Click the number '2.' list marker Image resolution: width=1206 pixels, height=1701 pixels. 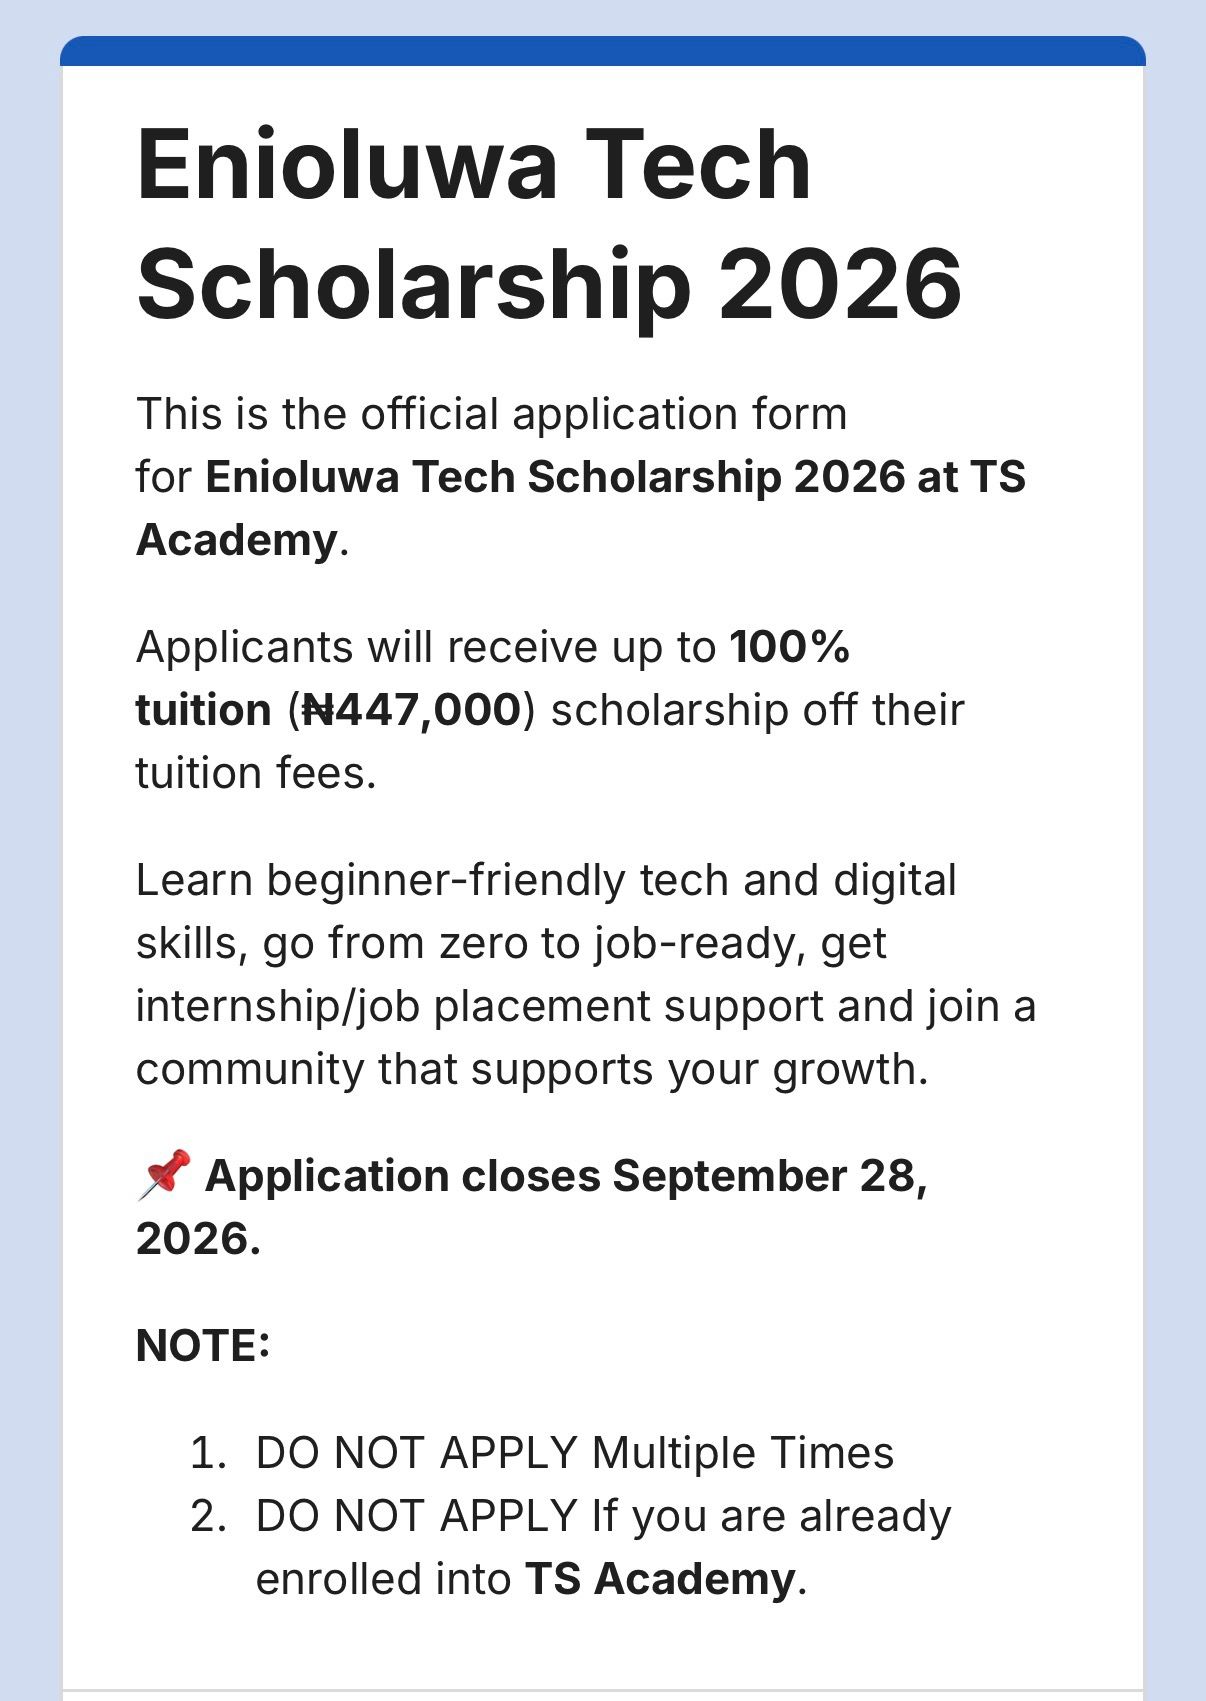(x=209, y=1516)
